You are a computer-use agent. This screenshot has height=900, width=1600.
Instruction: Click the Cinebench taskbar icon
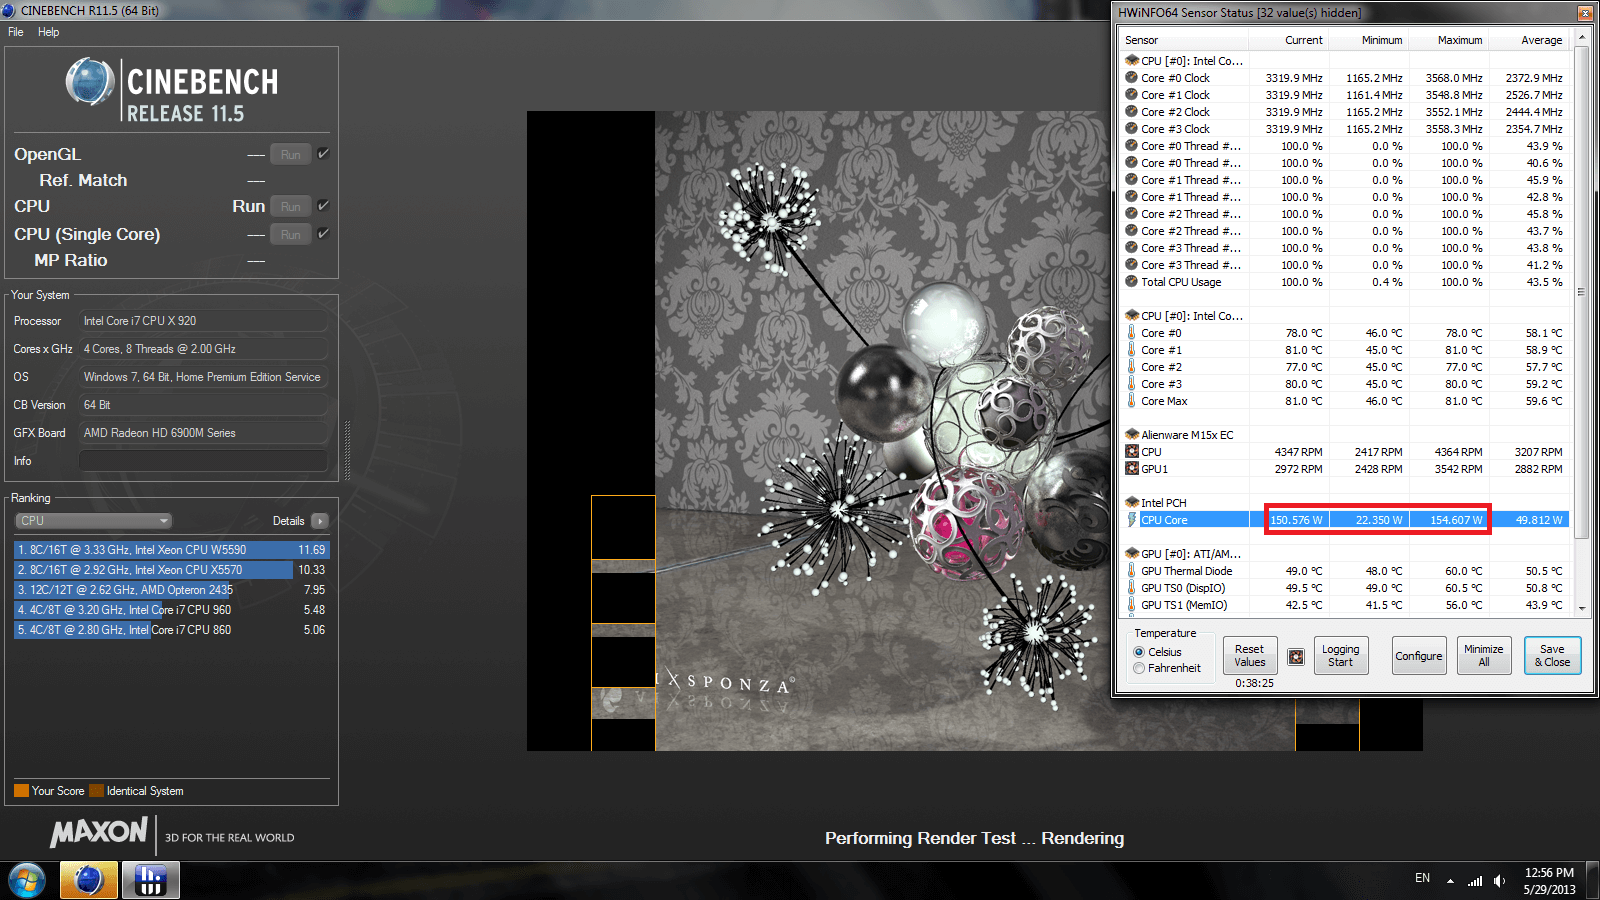pyautogui.click(x=89, y=880)
